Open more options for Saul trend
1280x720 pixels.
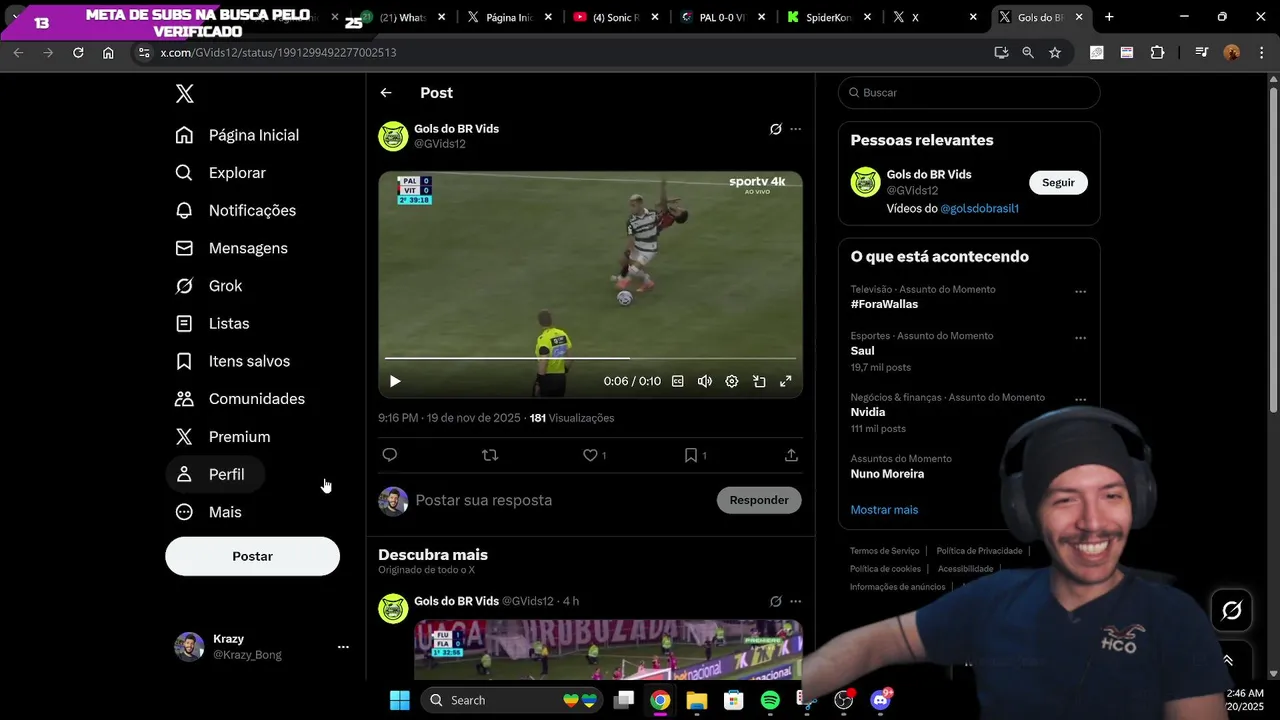pyautogui.click(x=1080, y=338)
